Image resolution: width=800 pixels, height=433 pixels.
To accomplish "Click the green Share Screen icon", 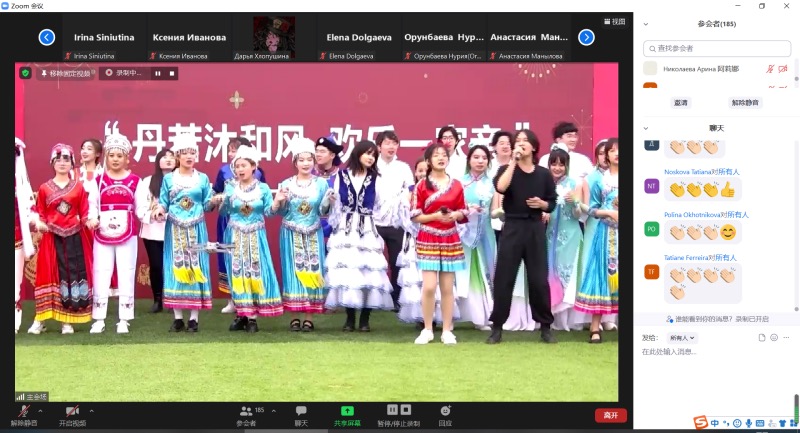I will (347, 411).
